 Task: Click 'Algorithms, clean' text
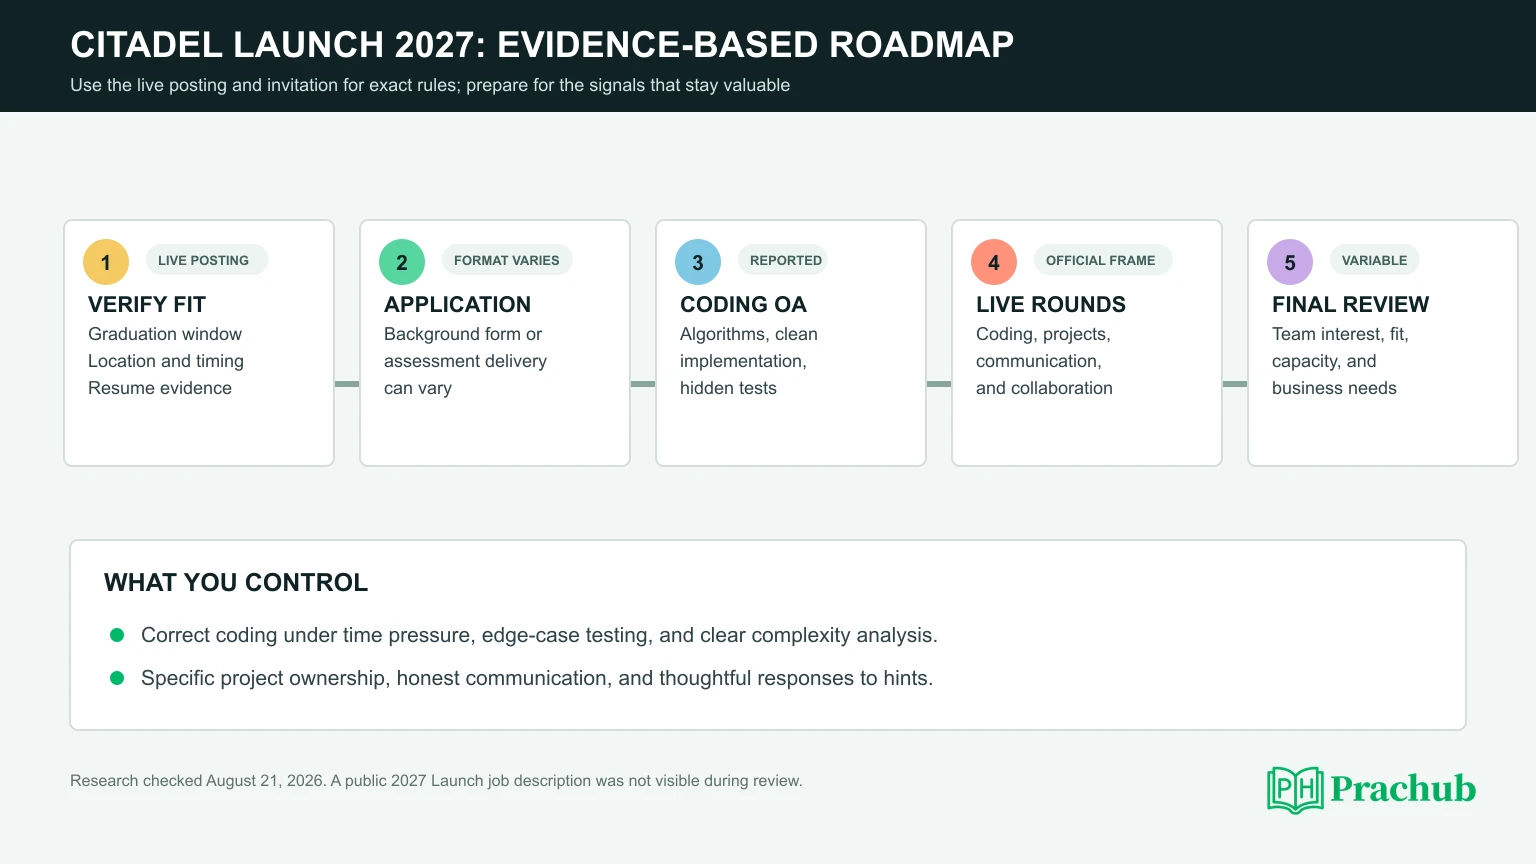[x=749, y=334]
